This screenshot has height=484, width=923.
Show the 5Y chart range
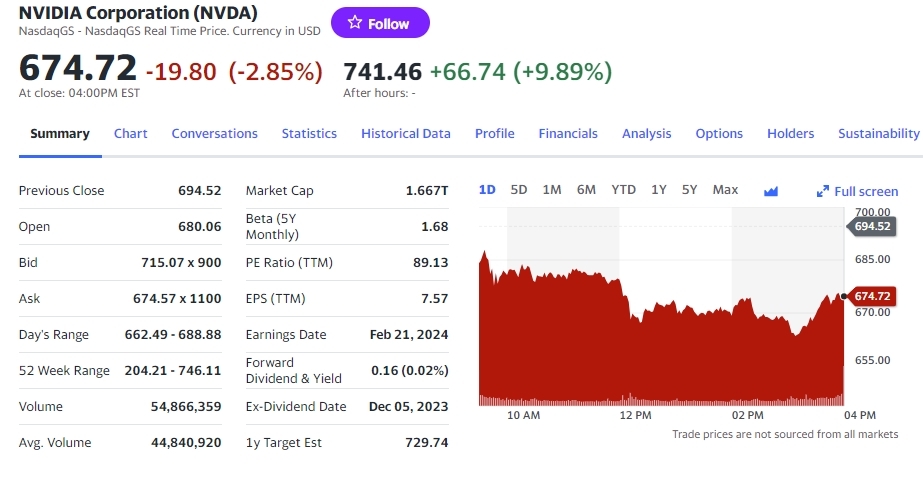click(x=690, y=190)
